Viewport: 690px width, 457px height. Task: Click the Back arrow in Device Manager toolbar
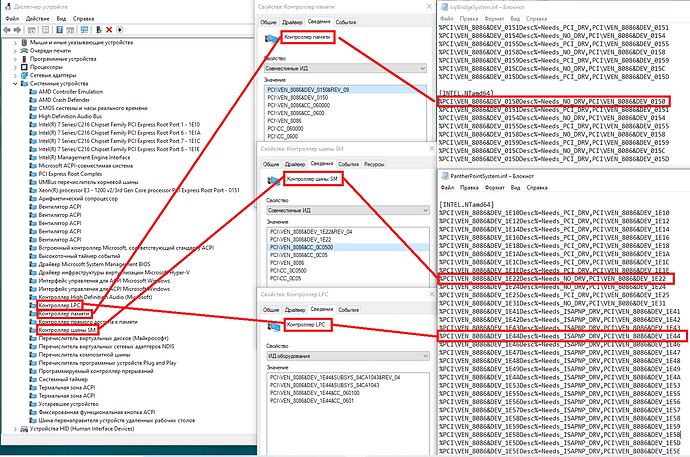click(7, 30)
